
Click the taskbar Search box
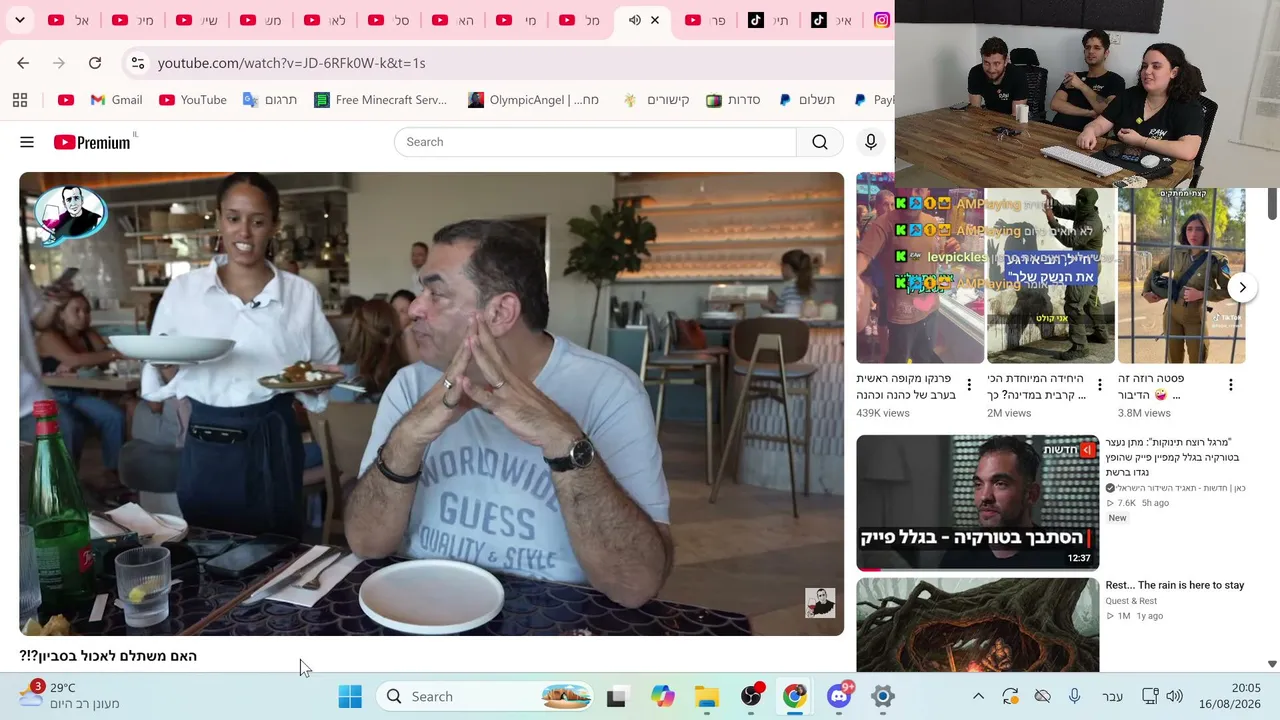485,697
